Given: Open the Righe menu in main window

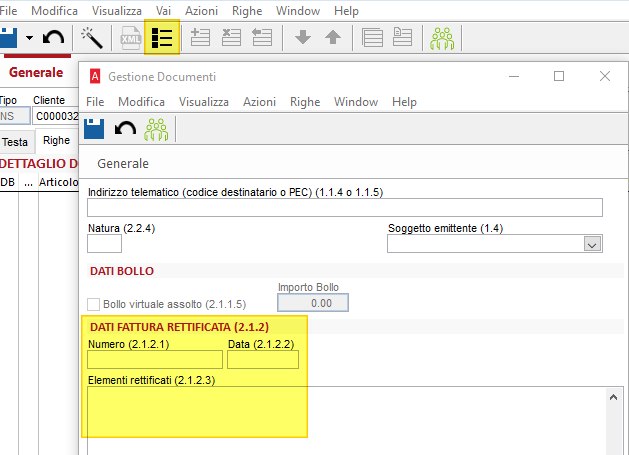Looking at the screenshot, I should [247, 11].
